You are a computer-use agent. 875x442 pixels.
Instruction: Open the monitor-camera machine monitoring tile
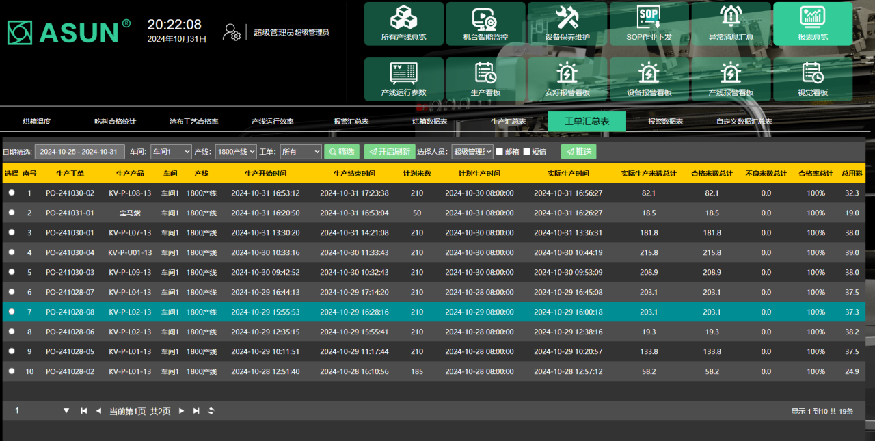[x=485, y=24]
